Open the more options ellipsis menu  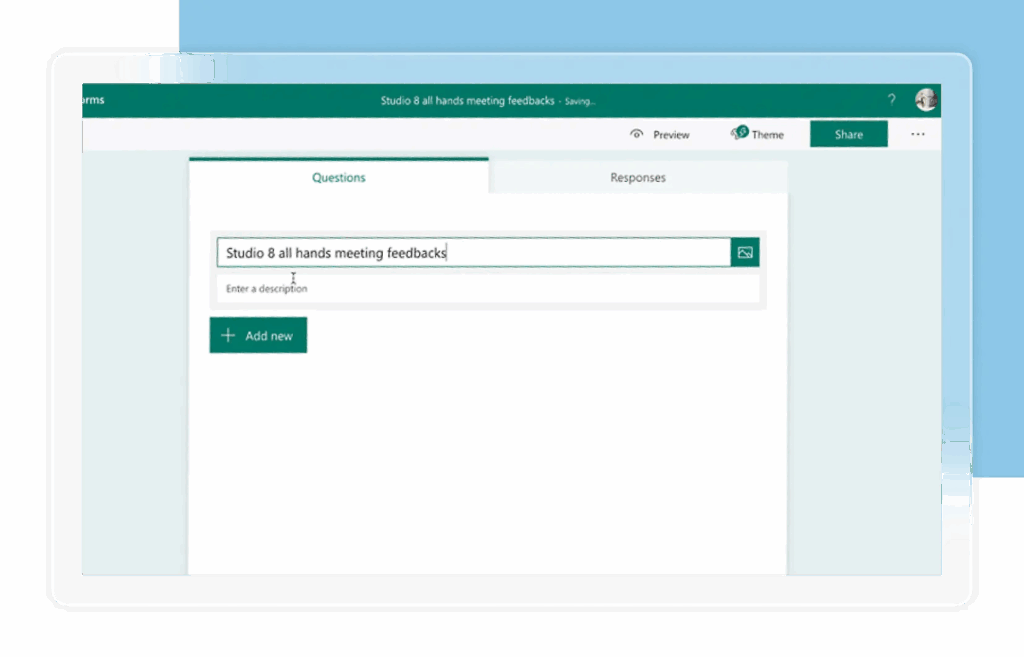coord(917,134)
